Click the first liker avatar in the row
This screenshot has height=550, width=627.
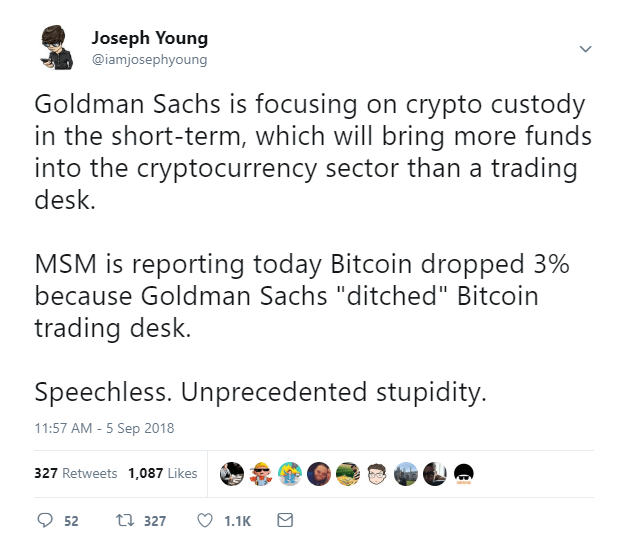pyautogui.click(x=232, y=472)
